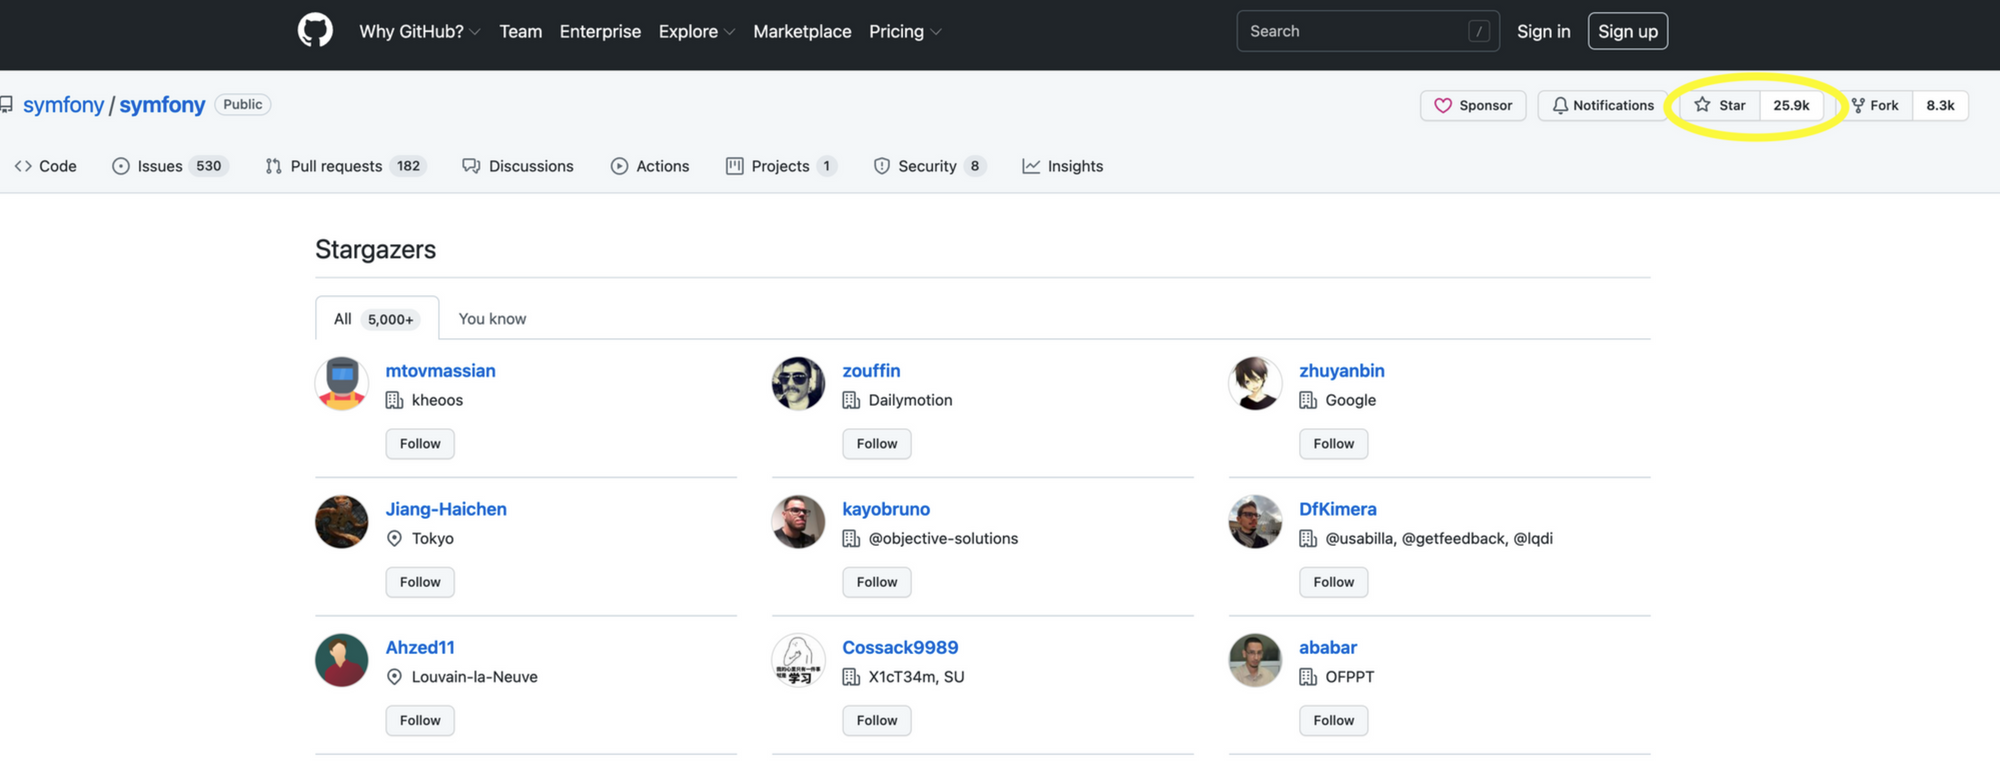The height and width of the screenshot is (766, 2000).
Task: Click the Sign up button
Action: [1627, 31]
